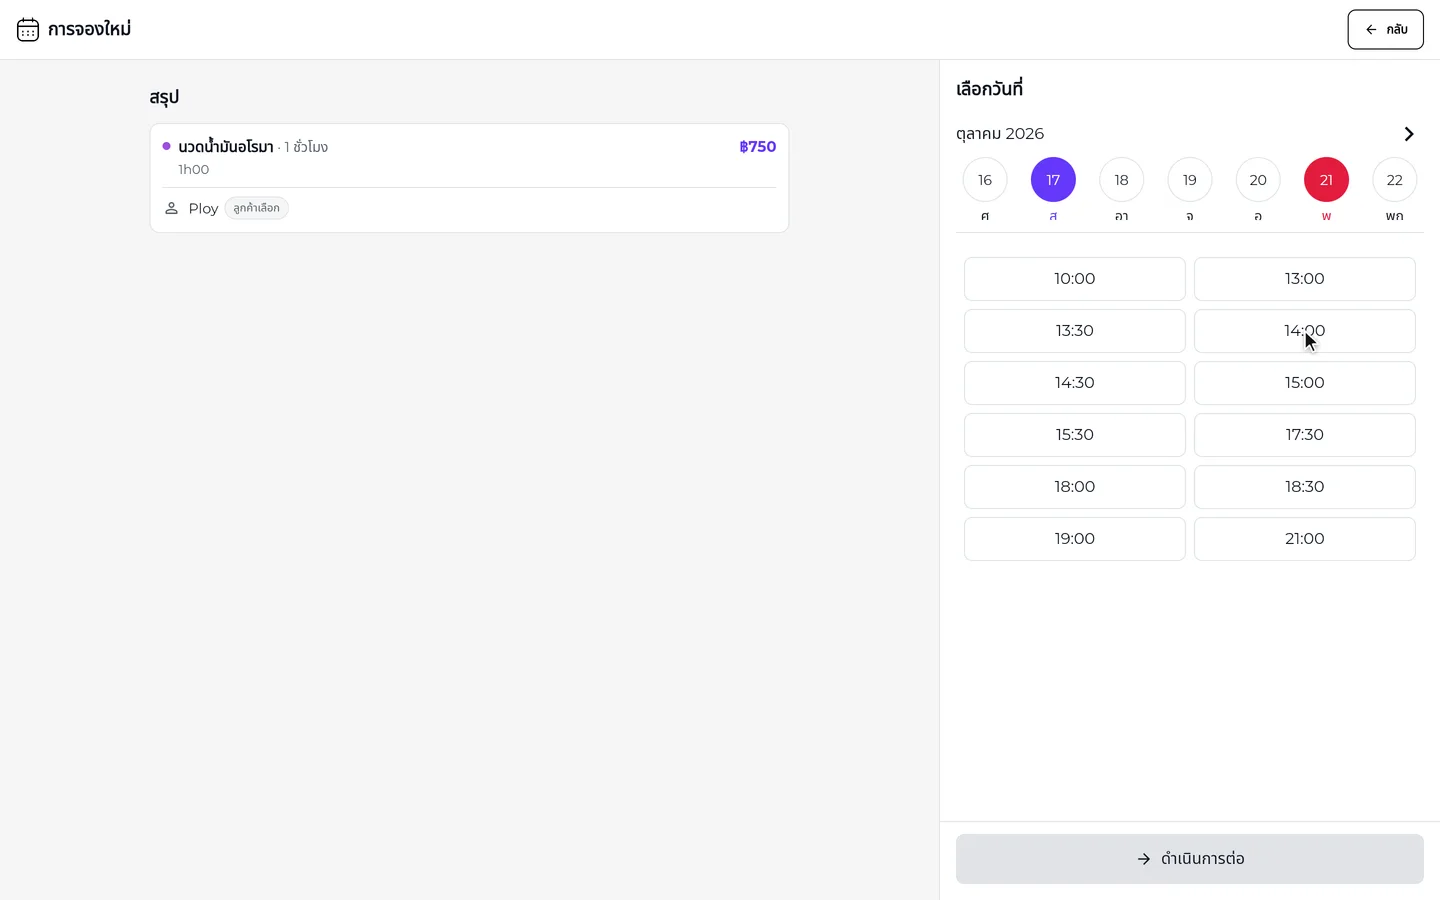
Task: Click the เลือกวันที่ heading
Action: (989, 89)
